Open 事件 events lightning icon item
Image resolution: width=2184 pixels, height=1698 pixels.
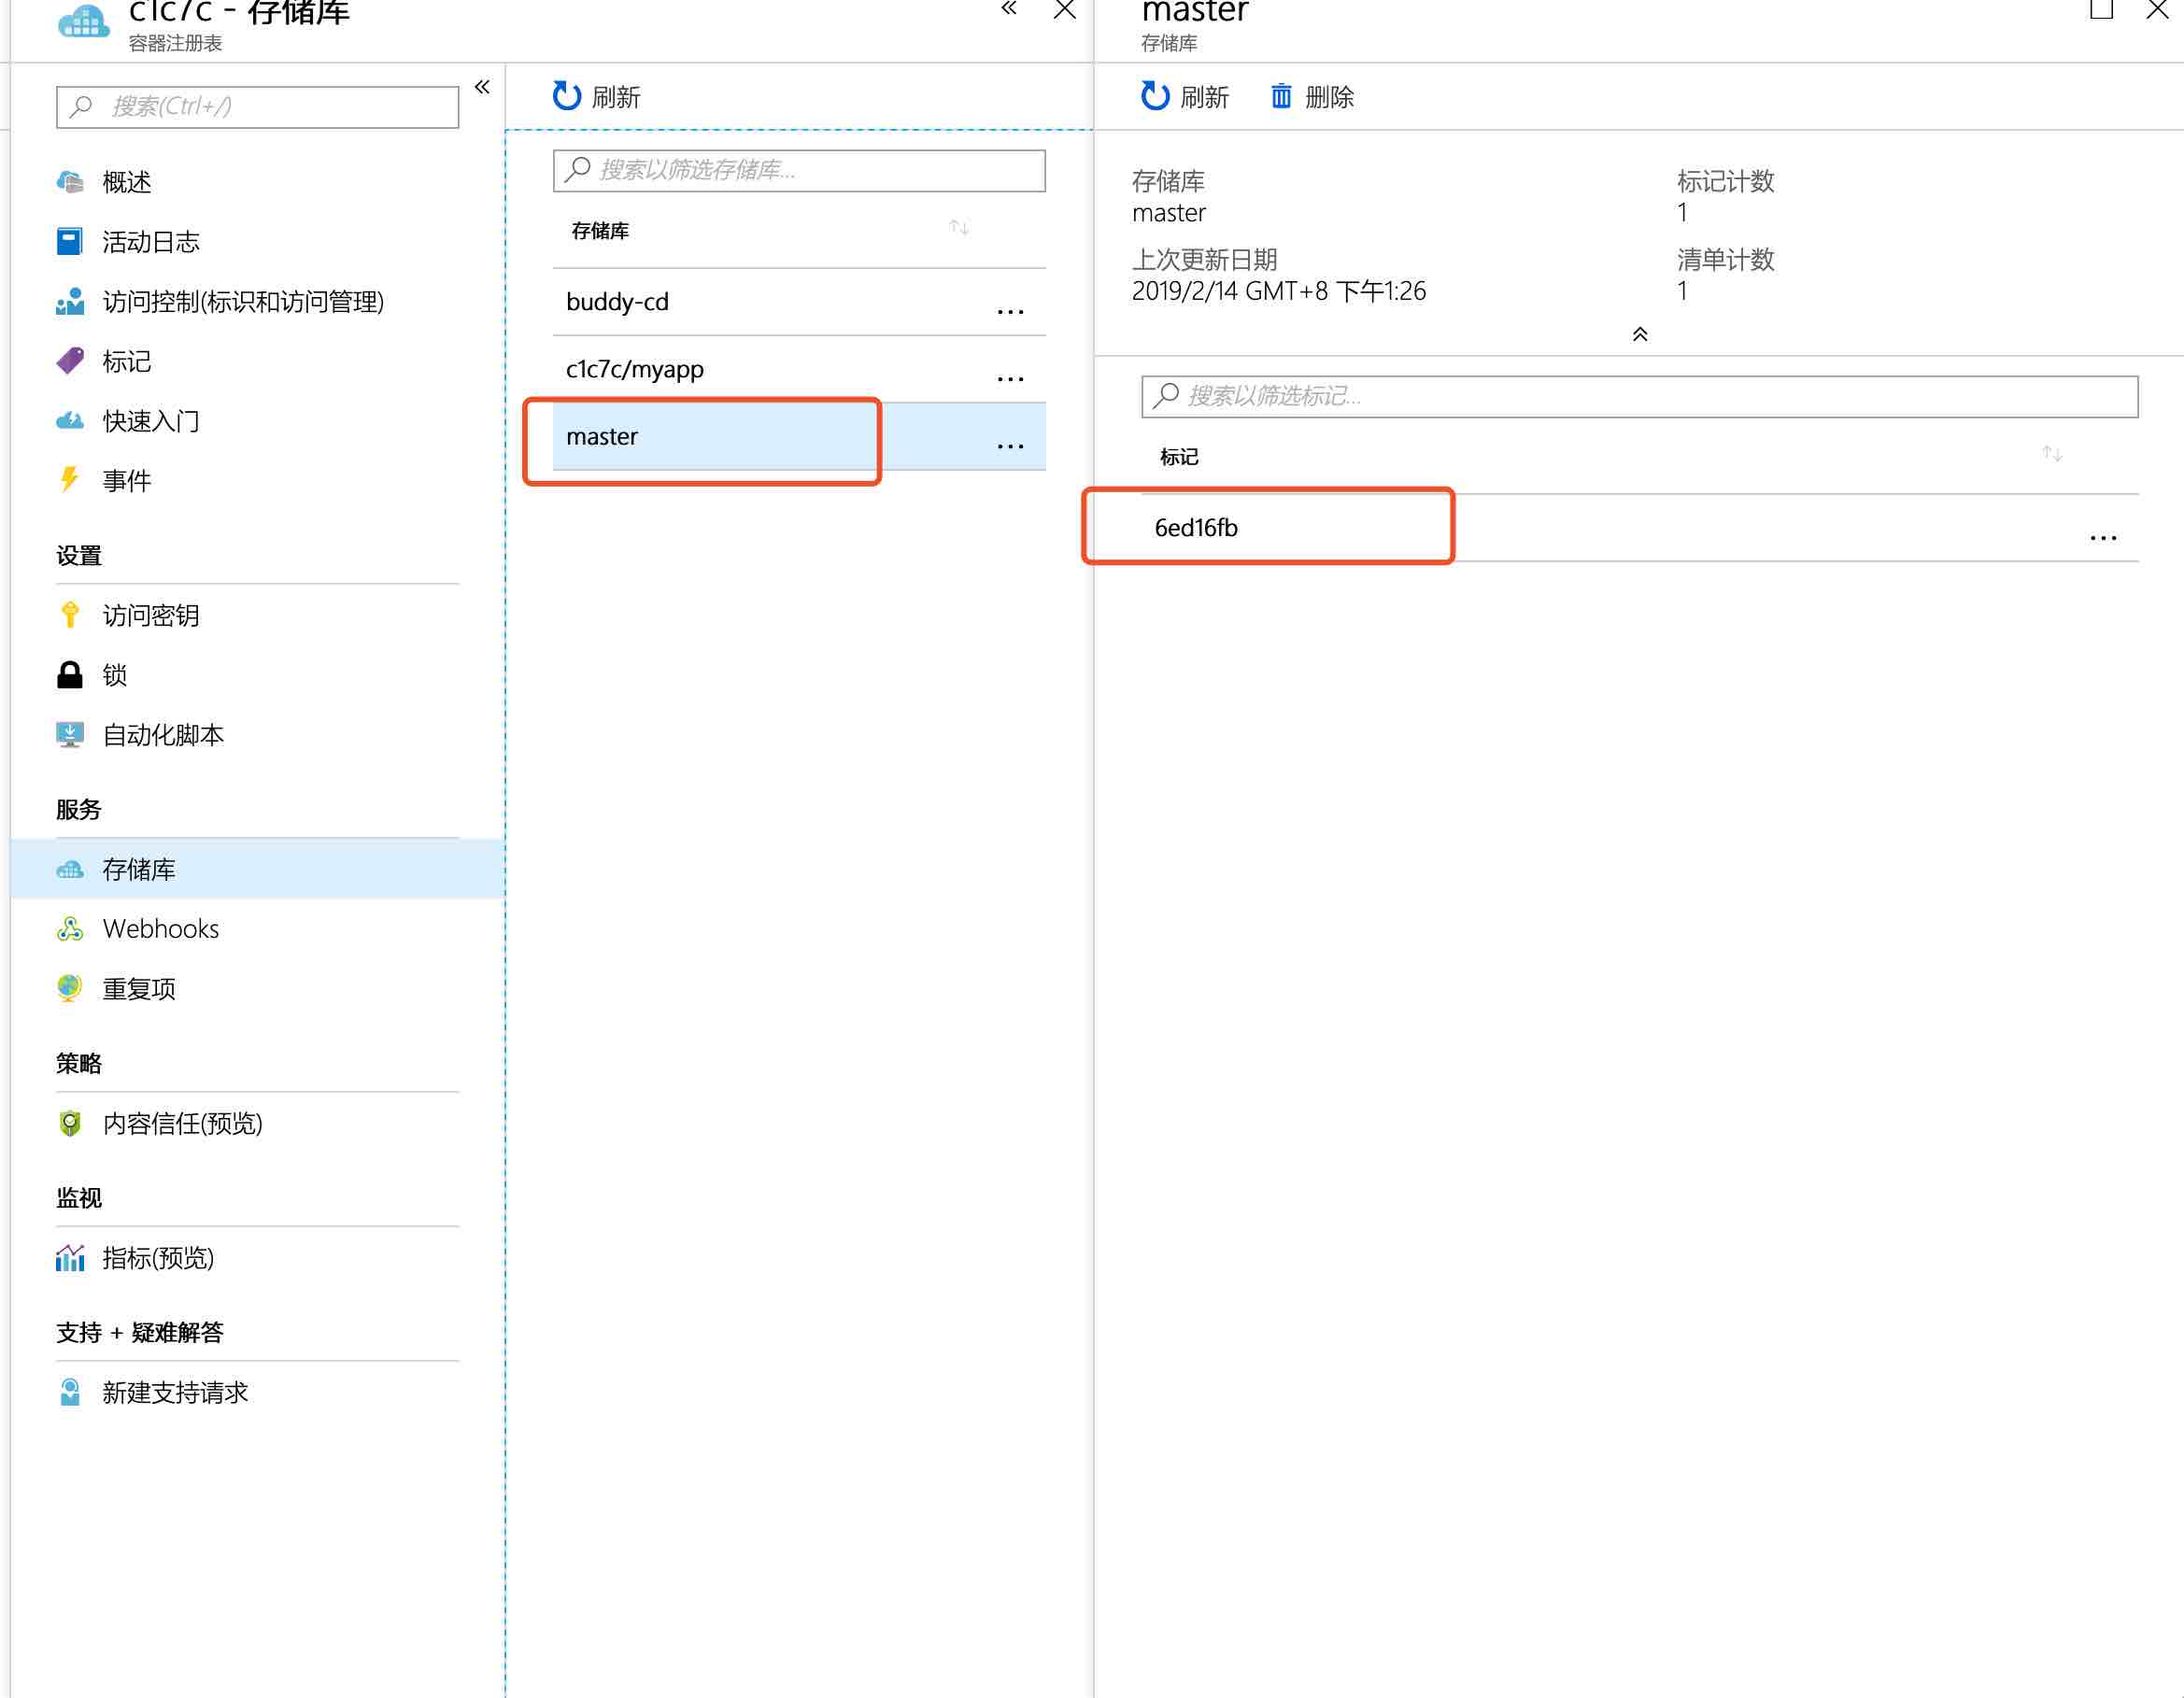point(126,481)
